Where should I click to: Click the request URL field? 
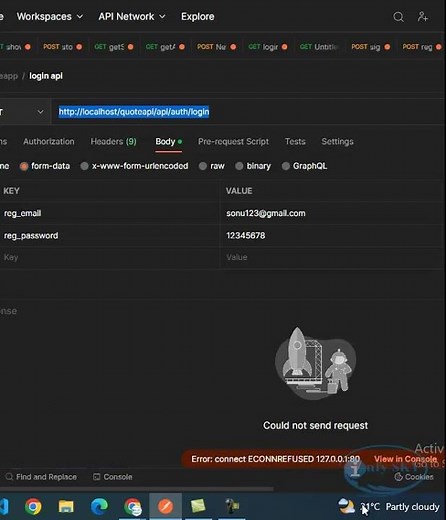click(248, 112)
